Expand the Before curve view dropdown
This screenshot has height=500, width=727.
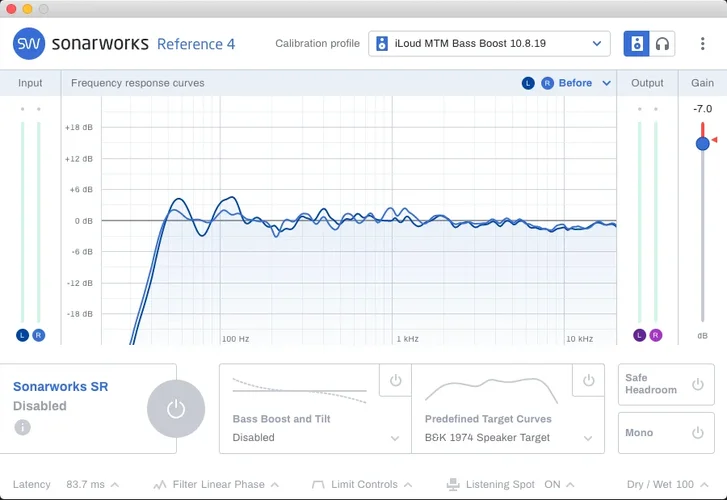(x=606, y=83)
